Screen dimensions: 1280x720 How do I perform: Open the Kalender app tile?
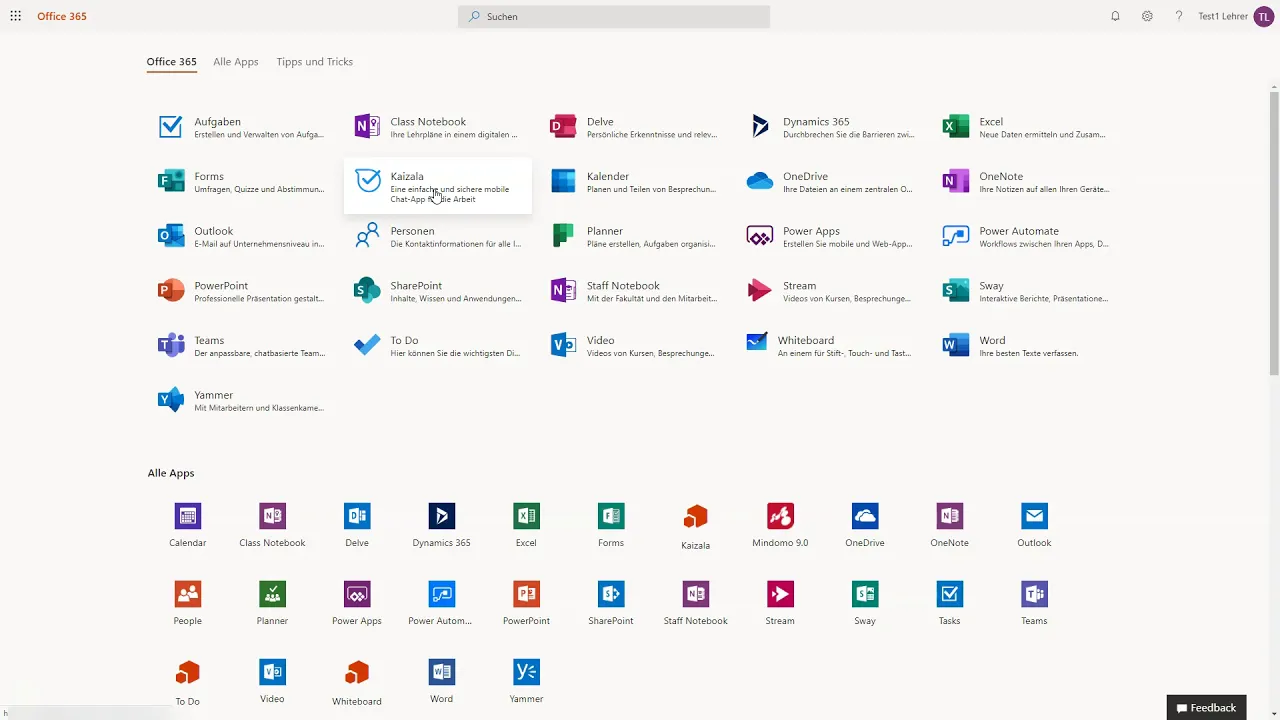click(x=634, y=182)
